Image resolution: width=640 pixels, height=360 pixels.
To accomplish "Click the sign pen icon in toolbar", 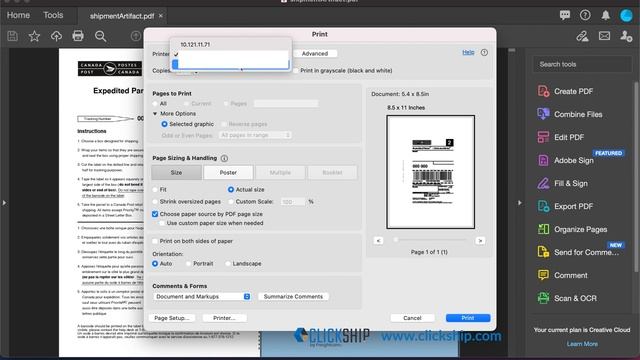I will (x=582, y=36).
